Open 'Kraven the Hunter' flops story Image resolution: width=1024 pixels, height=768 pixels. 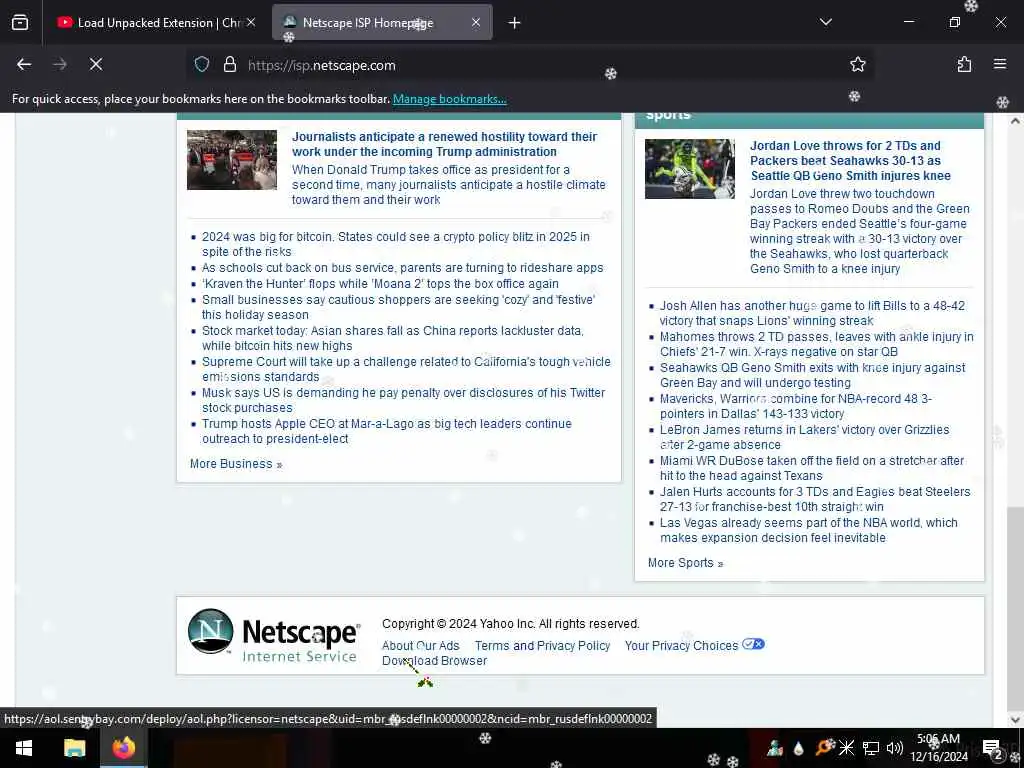click(380, 284)
